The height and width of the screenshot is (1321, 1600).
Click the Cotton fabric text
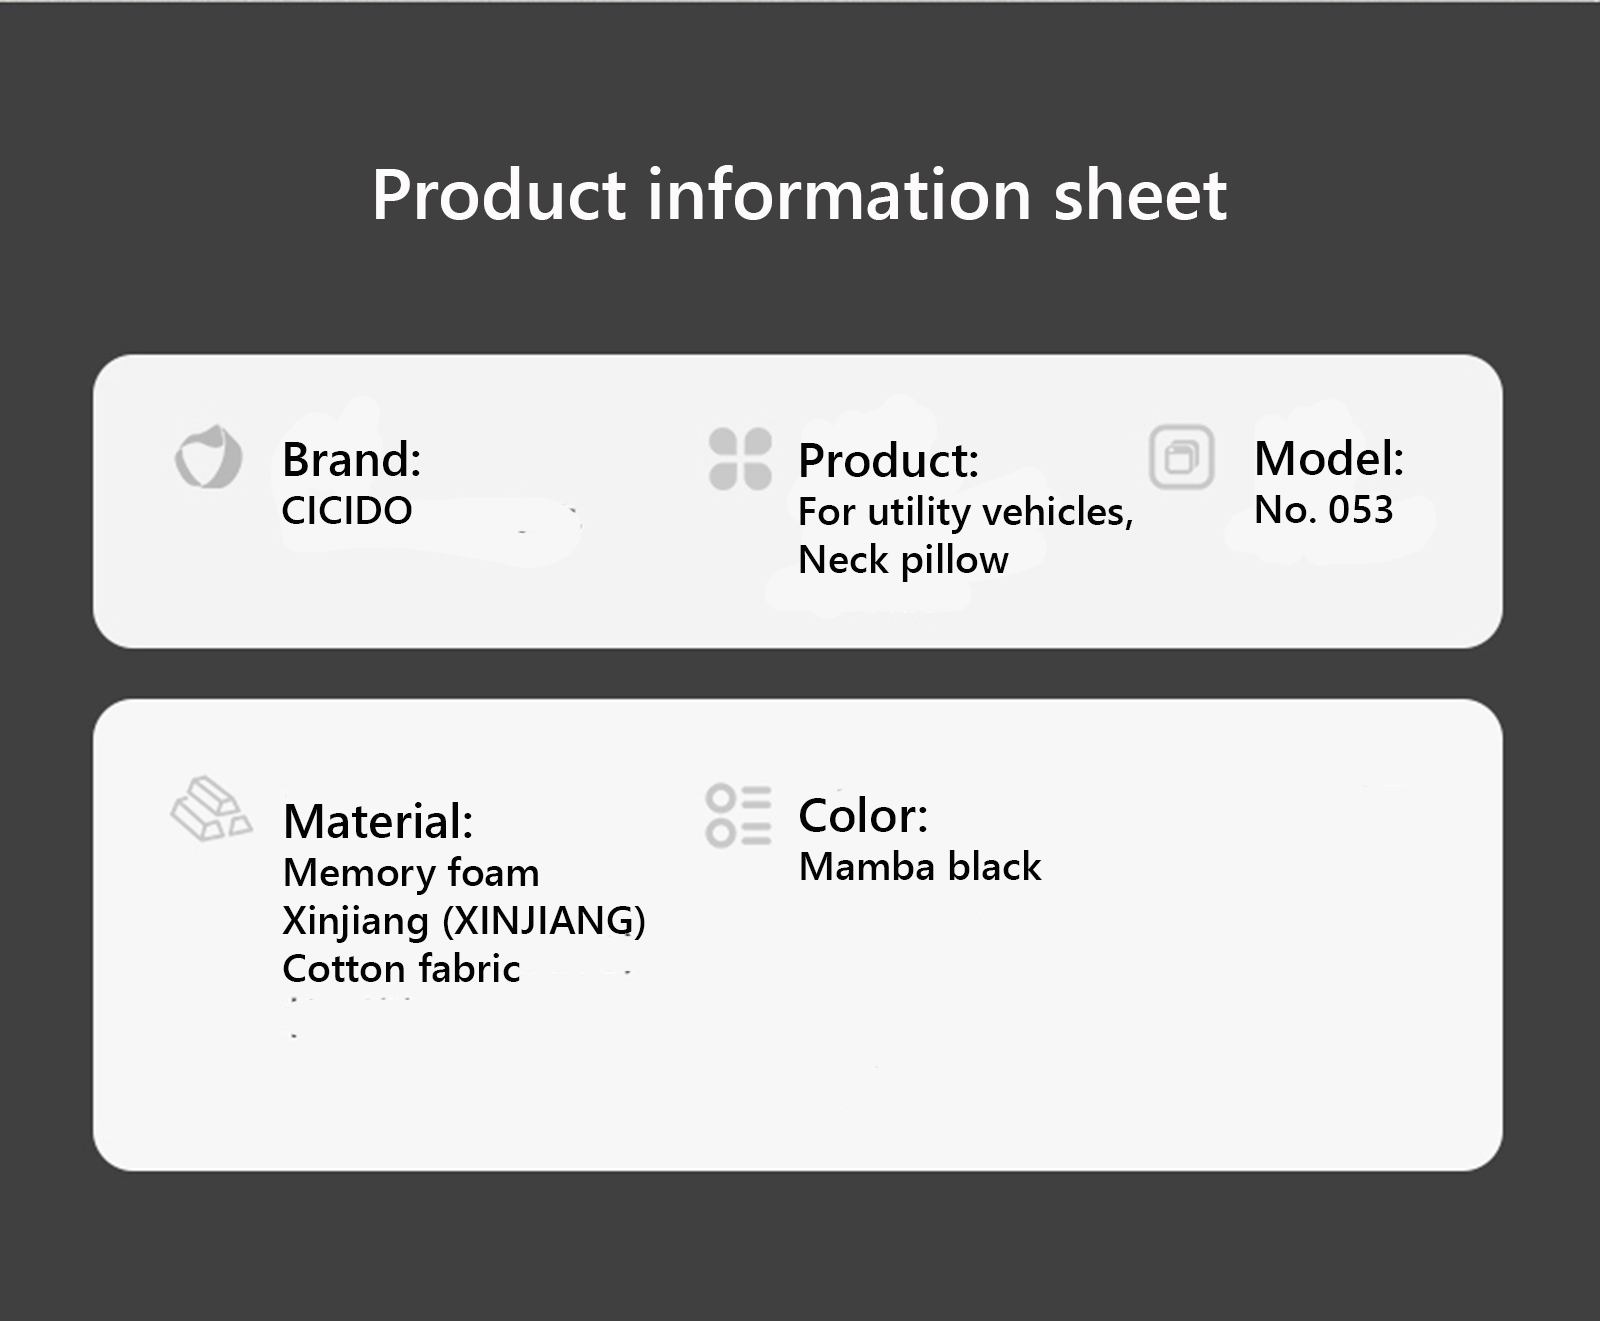coord(401,969)
